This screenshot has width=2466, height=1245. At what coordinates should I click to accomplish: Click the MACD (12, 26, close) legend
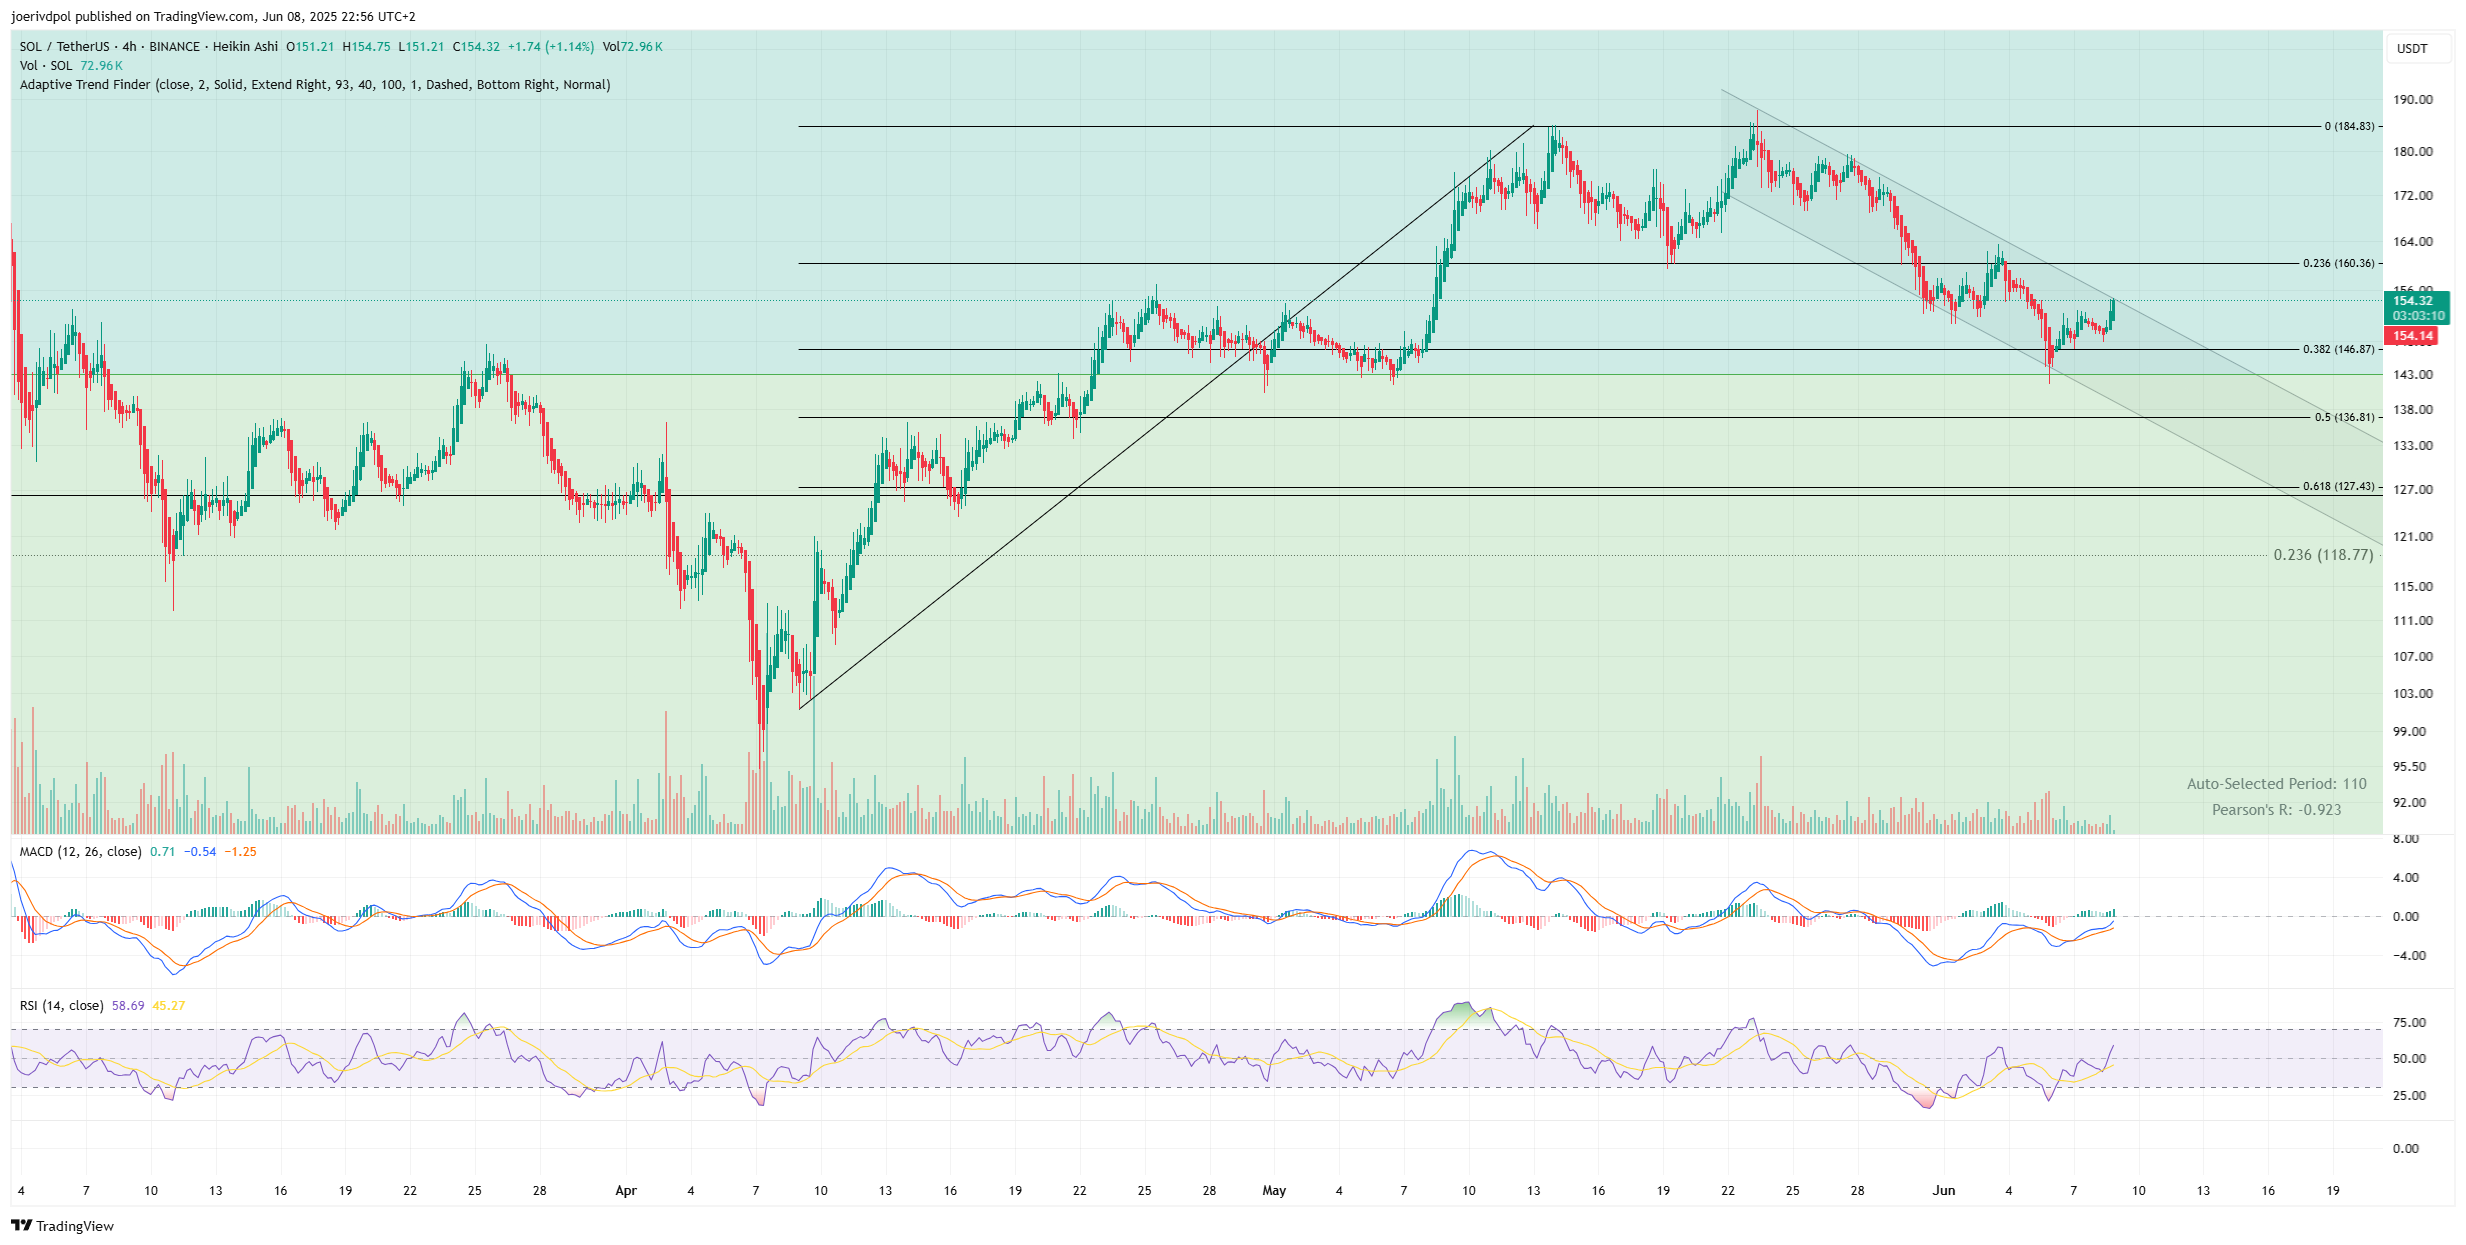tap(80, 852)
